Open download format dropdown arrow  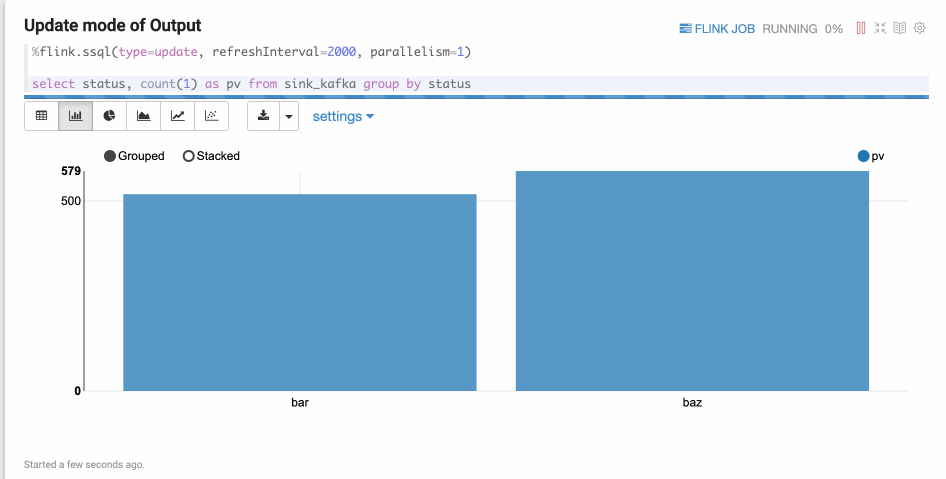tap(289, 116)
